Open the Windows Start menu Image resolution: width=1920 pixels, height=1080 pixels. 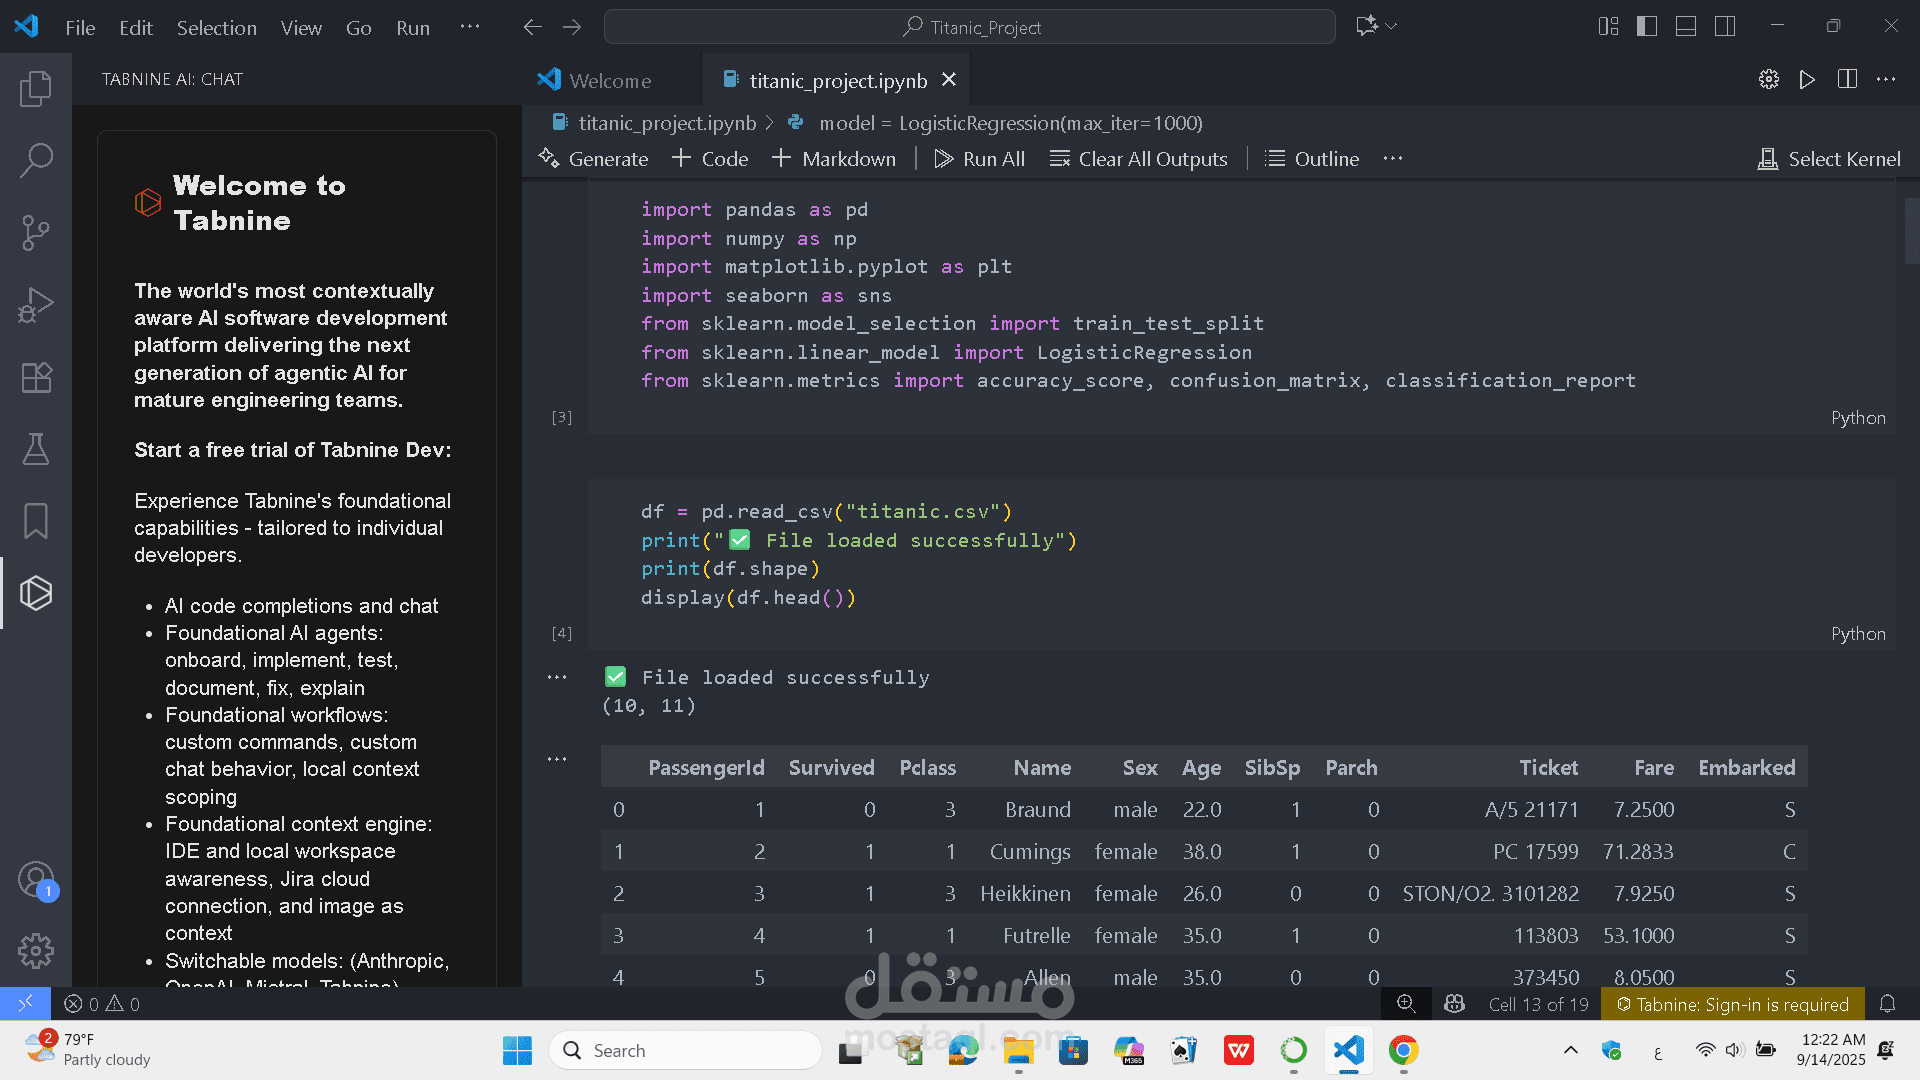click(517, 1050)
